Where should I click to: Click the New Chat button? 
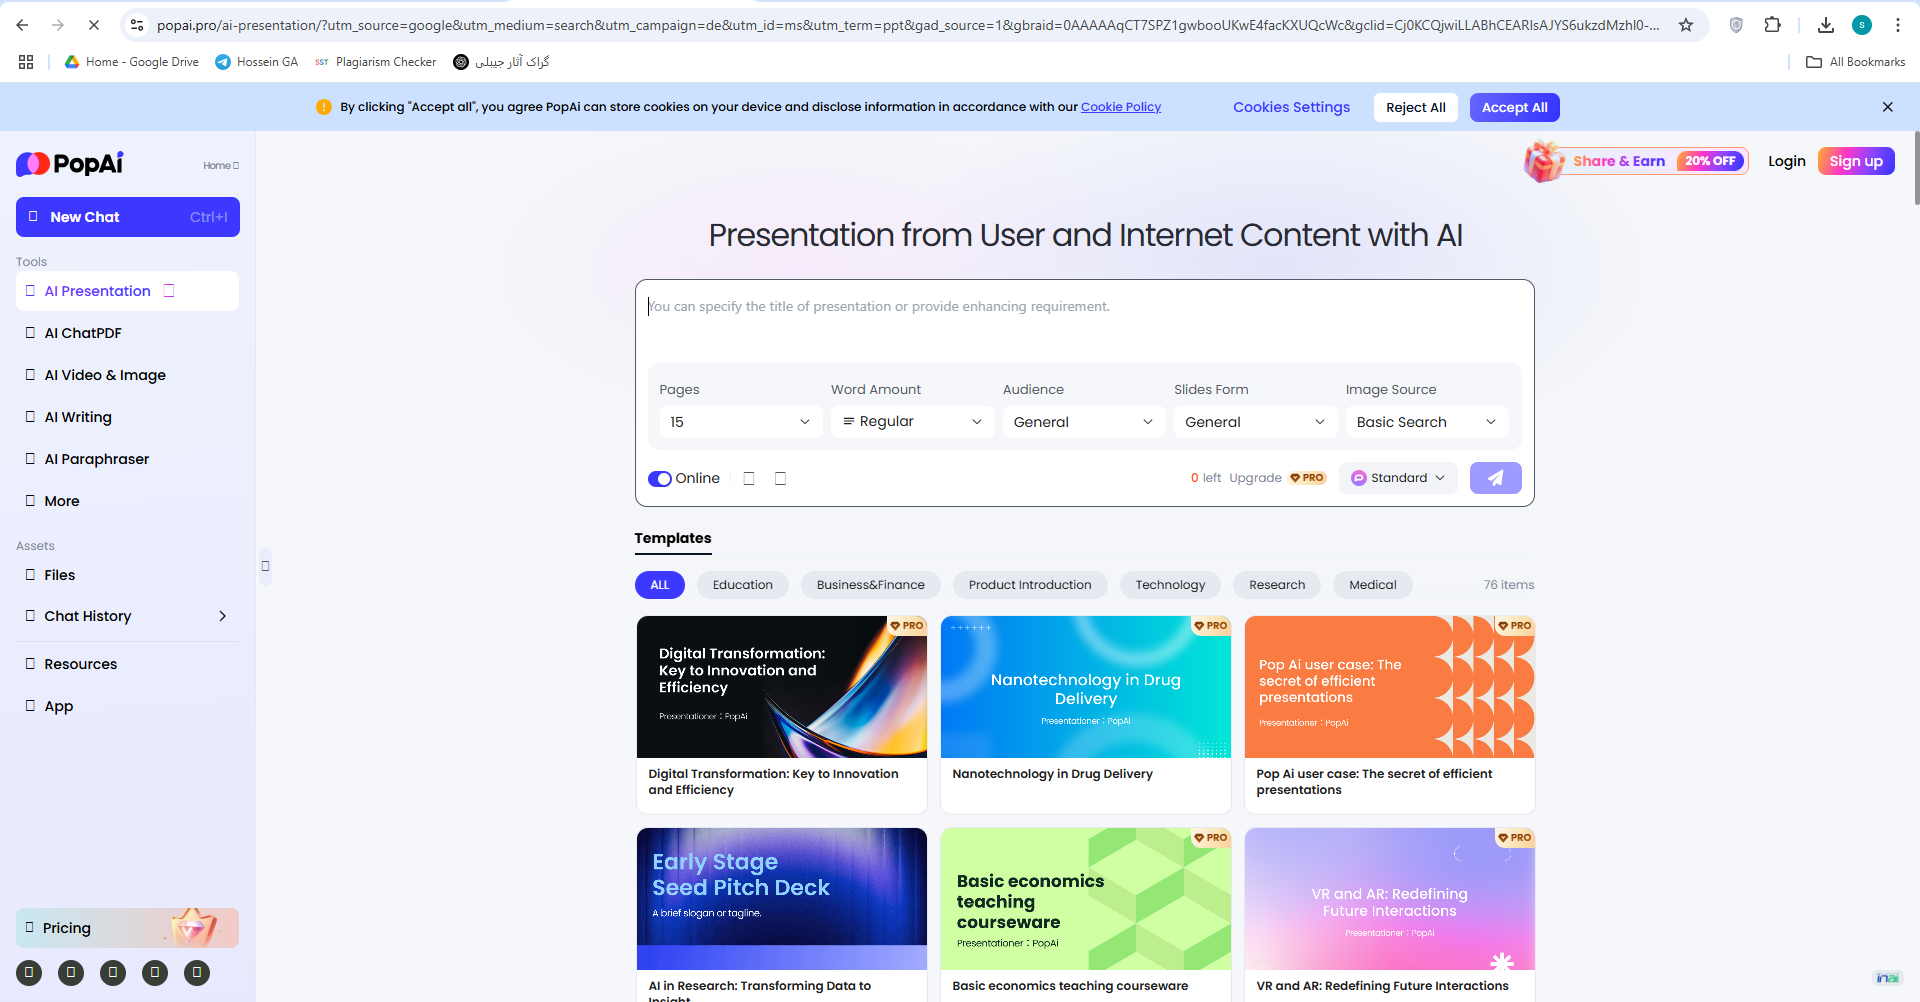click(127, 217)
